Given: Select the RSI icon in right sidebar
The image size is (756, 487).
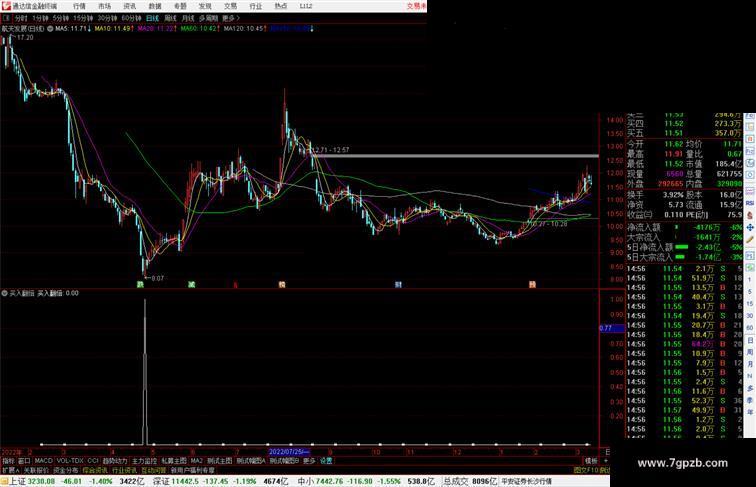Looking at the screenshot, I should pyautogui.click(x=750, y=203).
